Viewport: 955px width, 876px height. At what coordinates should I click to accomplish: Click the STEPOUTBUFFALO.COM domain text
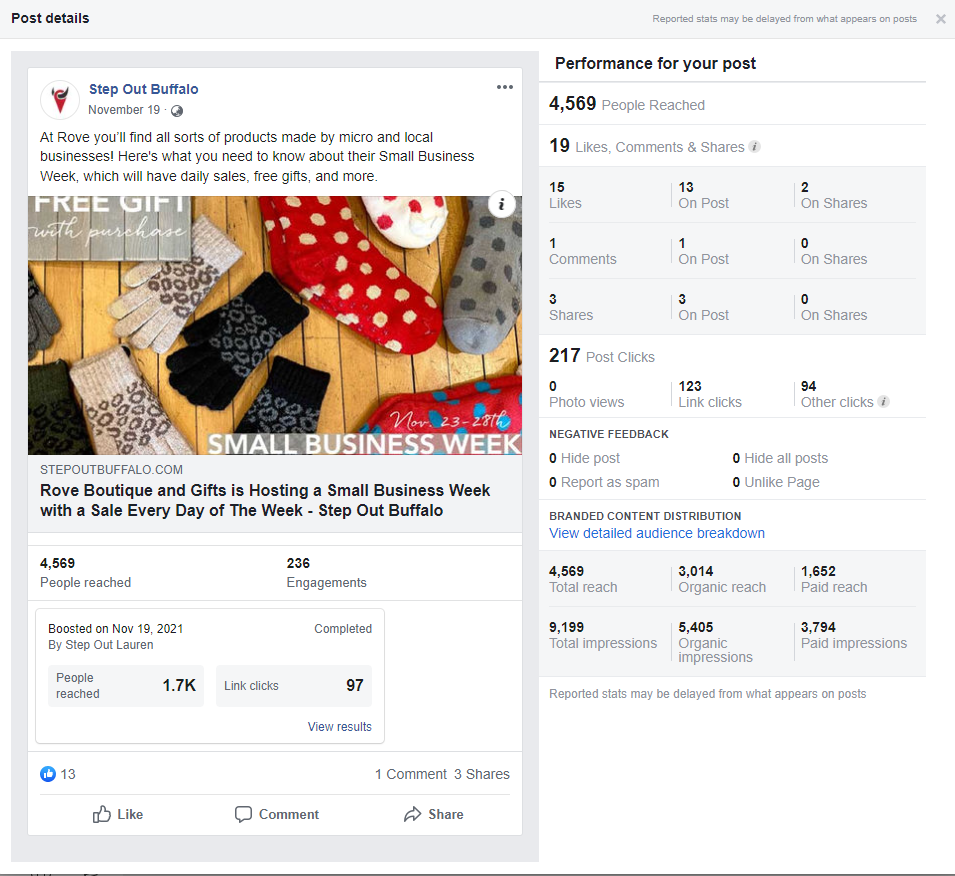[x=111, y=470]
